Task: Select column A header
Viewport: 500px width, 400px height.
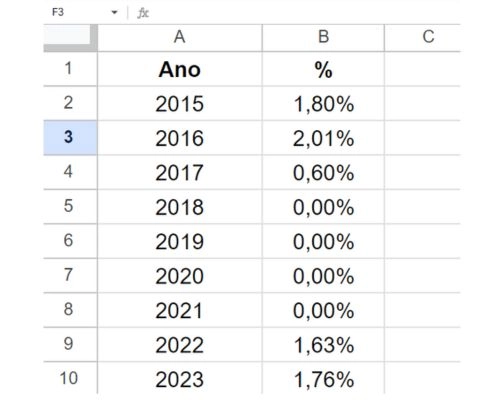Action: coord(180,38)
